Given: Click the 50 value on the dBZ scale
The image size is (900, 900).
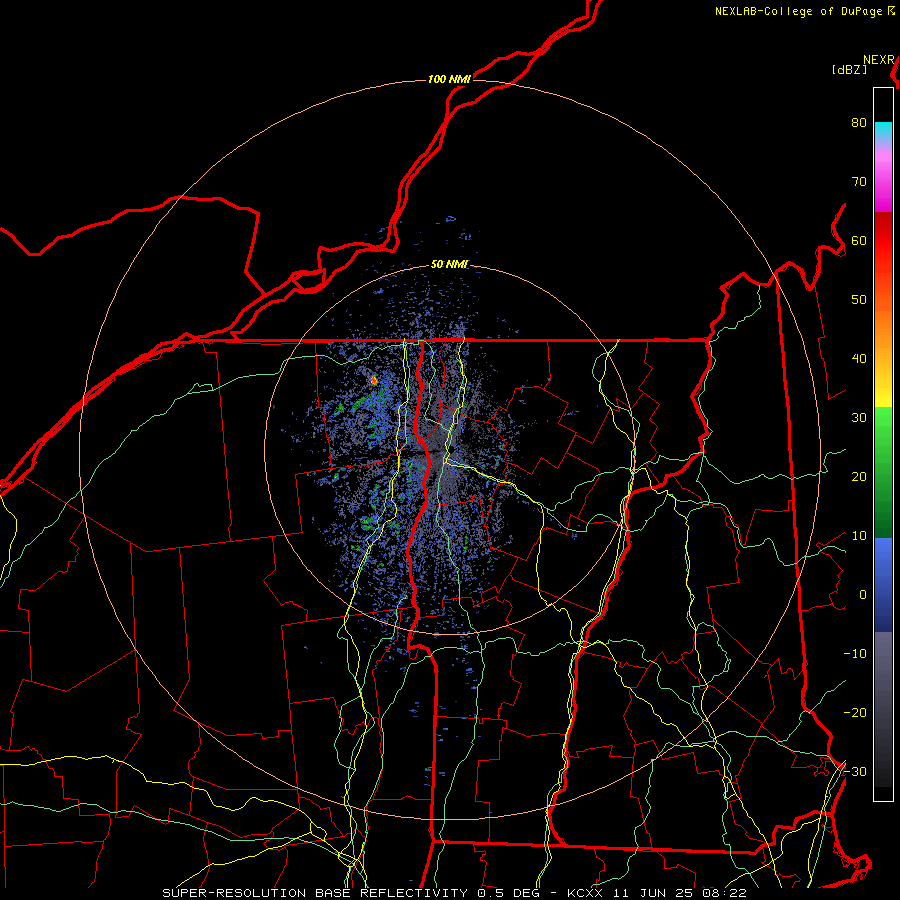Looking at the screenshot, I should [x=859, y=300].
